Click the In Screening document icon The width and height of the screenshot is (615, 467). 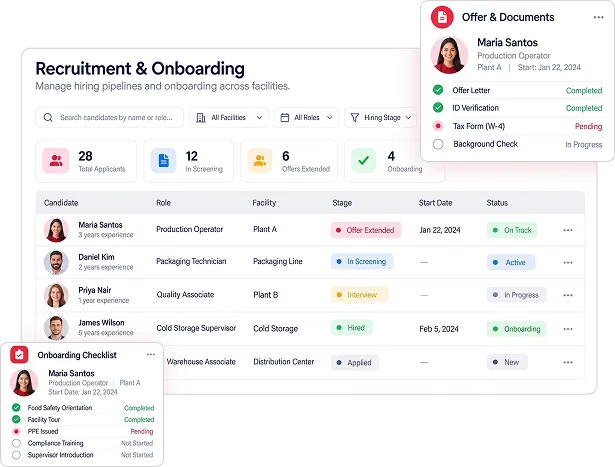click(164, 161)
